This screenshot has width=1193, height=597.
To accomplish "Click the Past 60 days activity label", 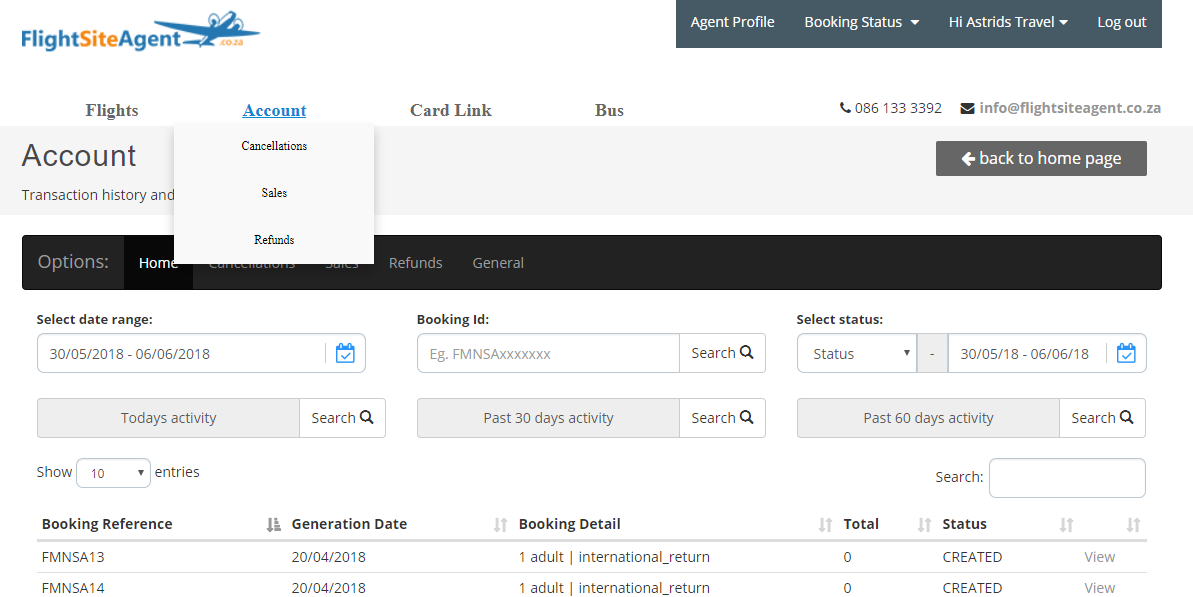I will [928, 418].
